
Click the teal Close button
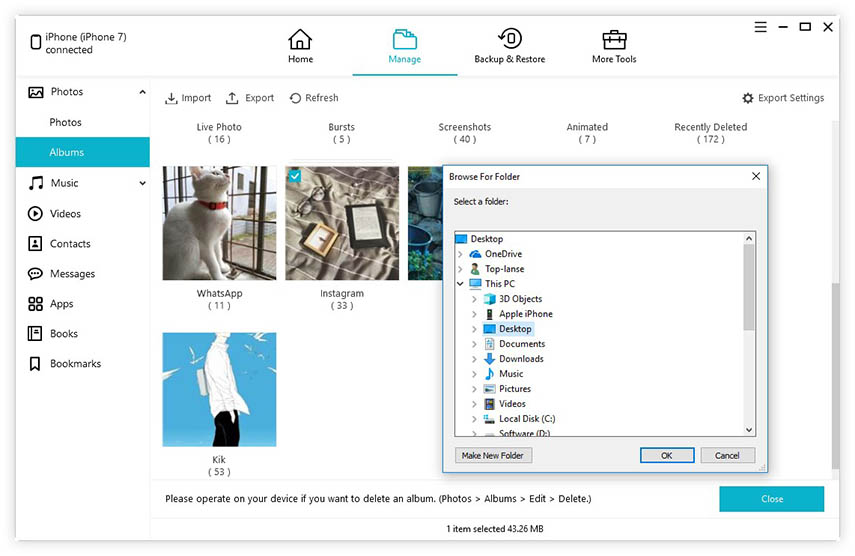[772, 499]
